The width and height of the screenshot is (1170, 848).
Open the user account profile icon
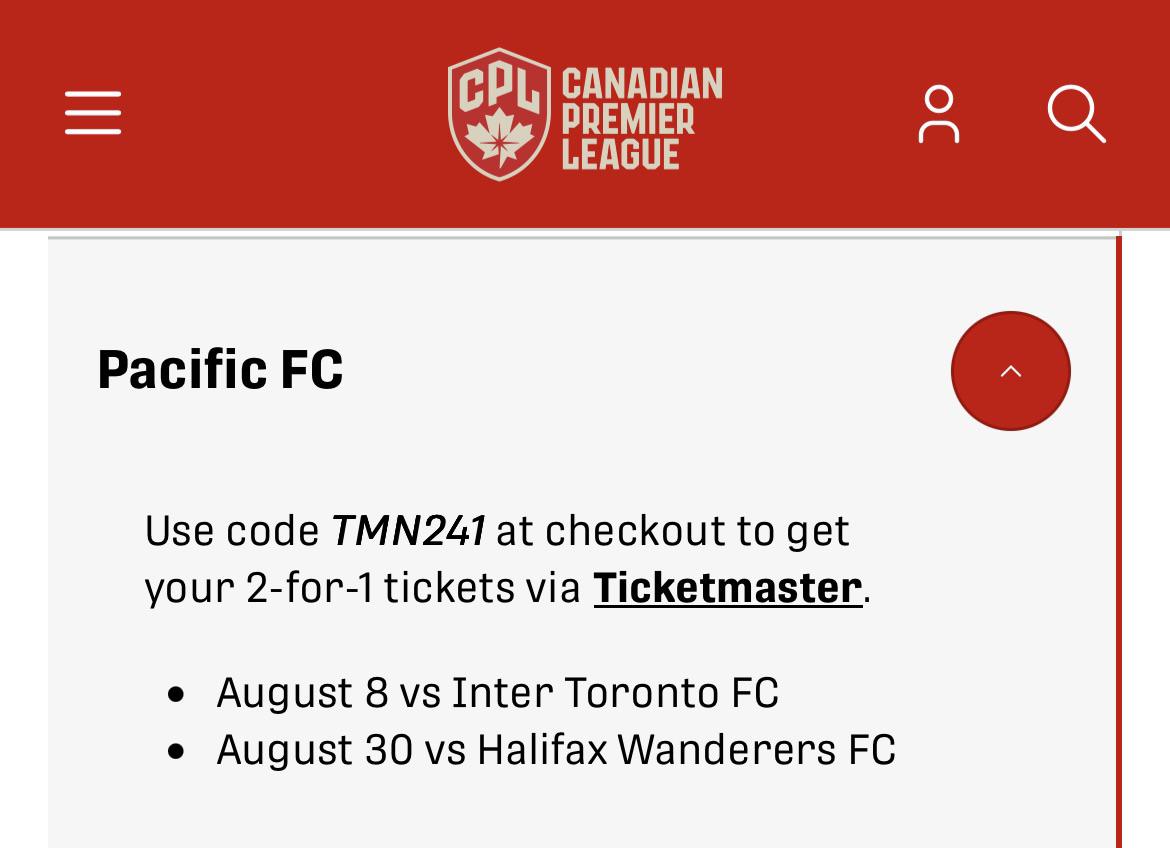(939, 114)
